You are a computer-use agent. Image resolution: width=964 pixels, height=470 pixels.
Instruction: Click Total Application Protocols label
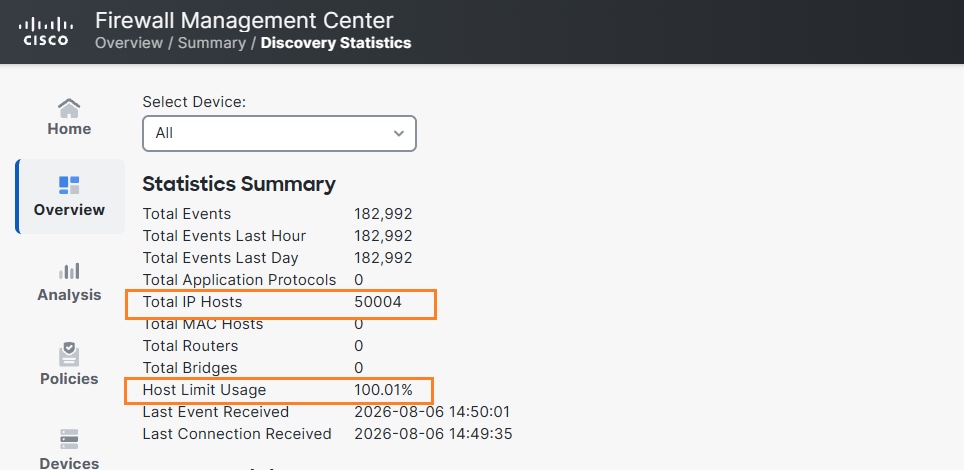tap(240, 280)
